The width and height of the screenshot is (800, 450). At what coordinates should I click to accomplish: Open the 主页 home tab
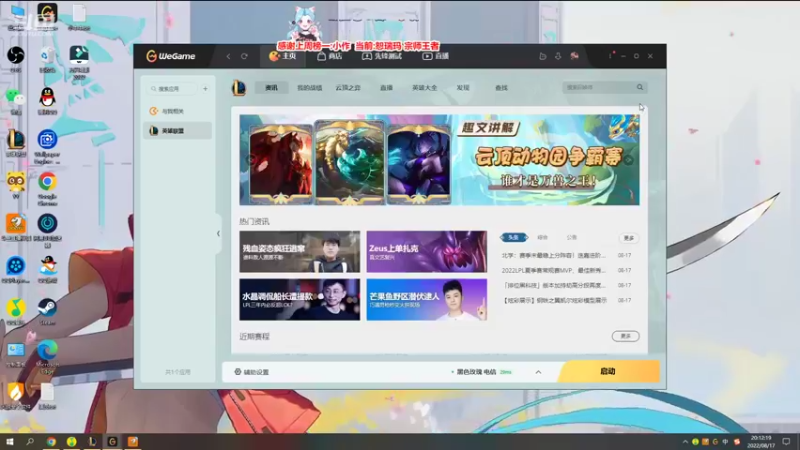pyautogui.click(x=283, y=56)
